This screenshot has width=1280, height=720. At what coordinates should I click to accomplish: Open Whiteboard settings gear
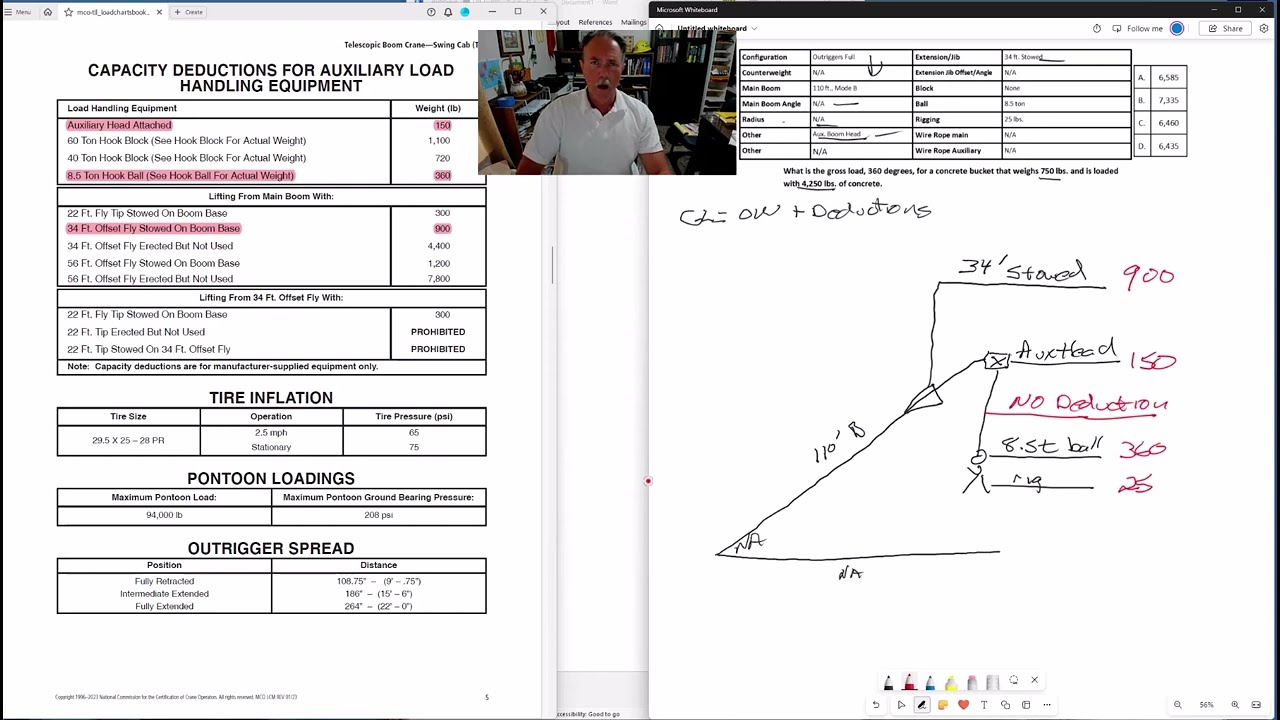1264,29
